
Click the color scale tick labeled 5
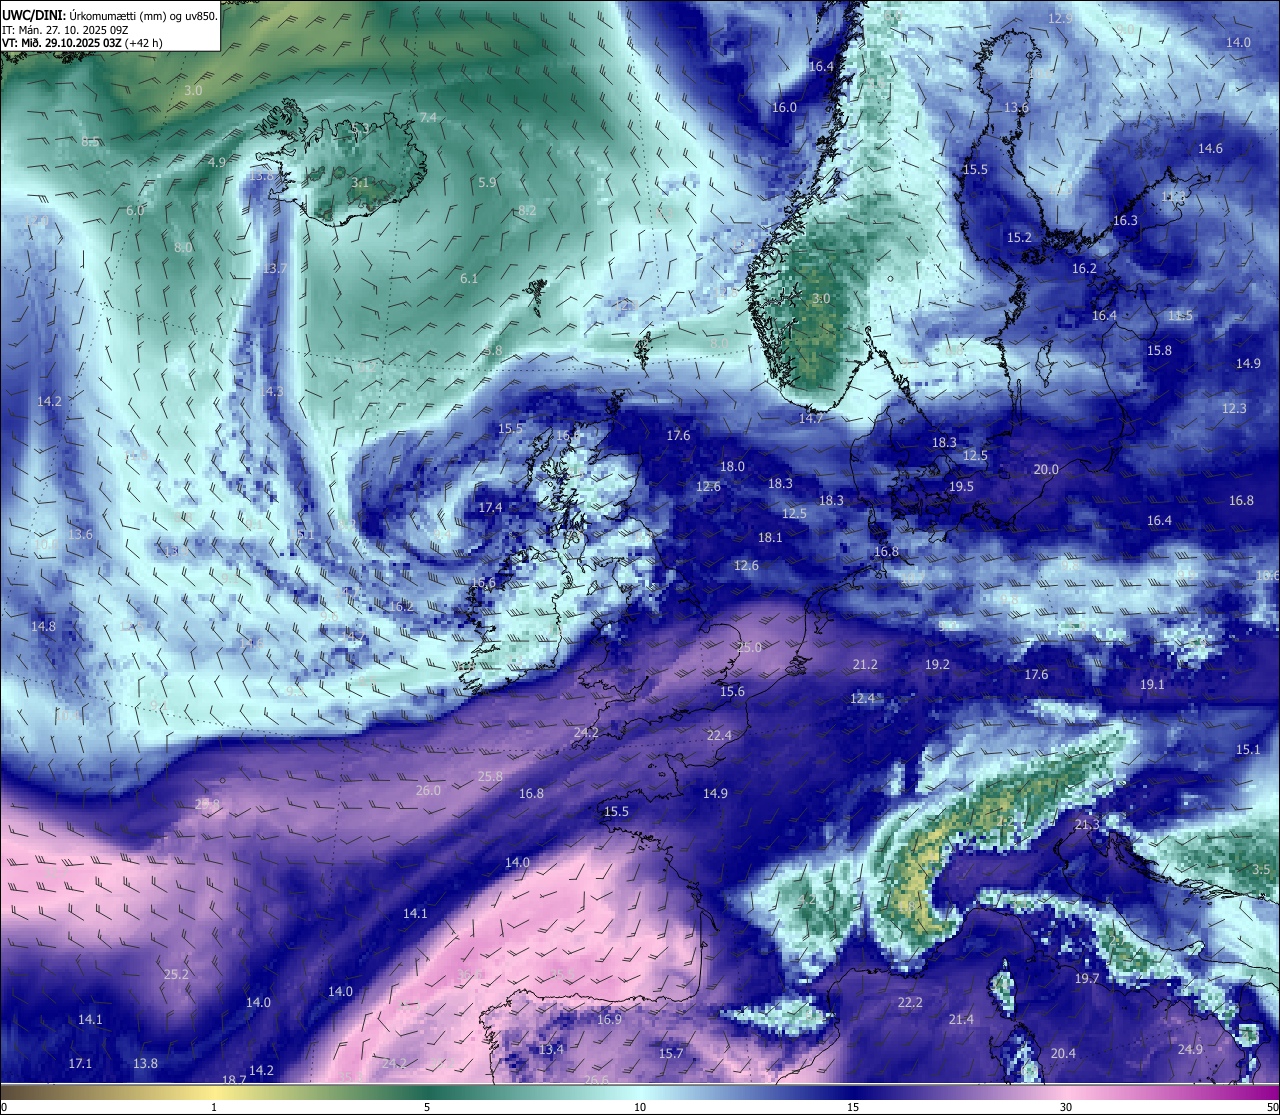pos(427,1107)
